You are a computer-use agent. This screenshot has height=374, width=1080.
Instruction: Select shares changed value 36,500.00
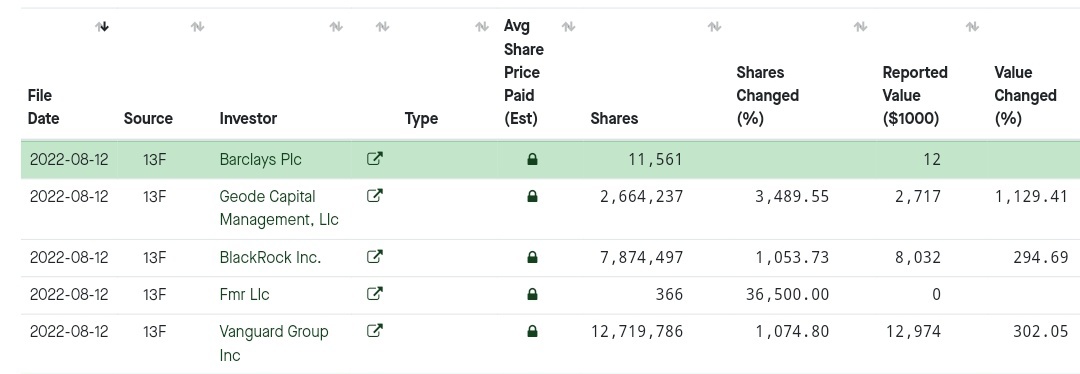point(787,295)
